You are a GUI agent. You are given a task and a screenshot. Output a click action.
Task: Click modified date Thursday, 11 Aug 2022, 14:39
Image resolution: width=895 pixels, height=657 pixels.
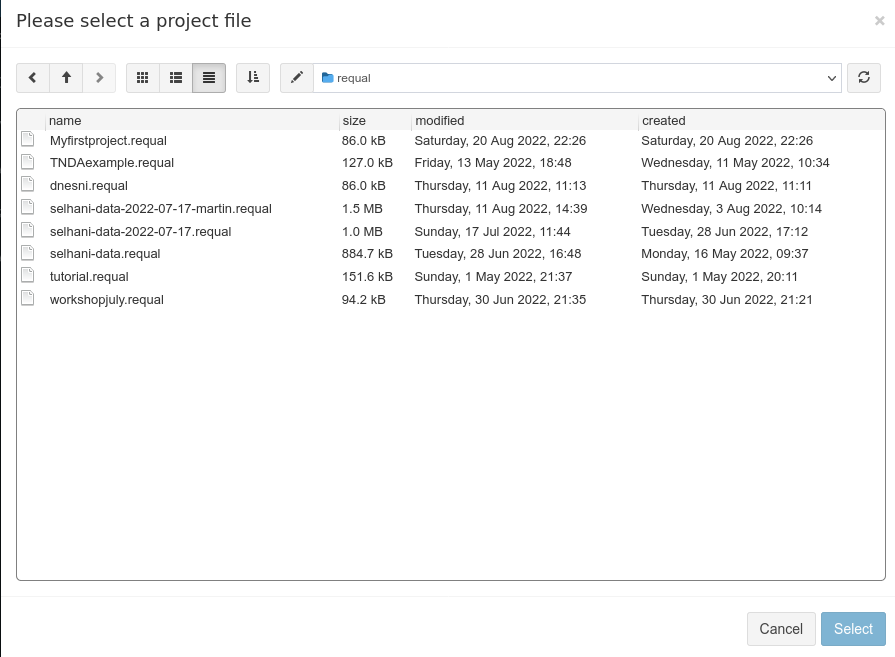point(501,209)
